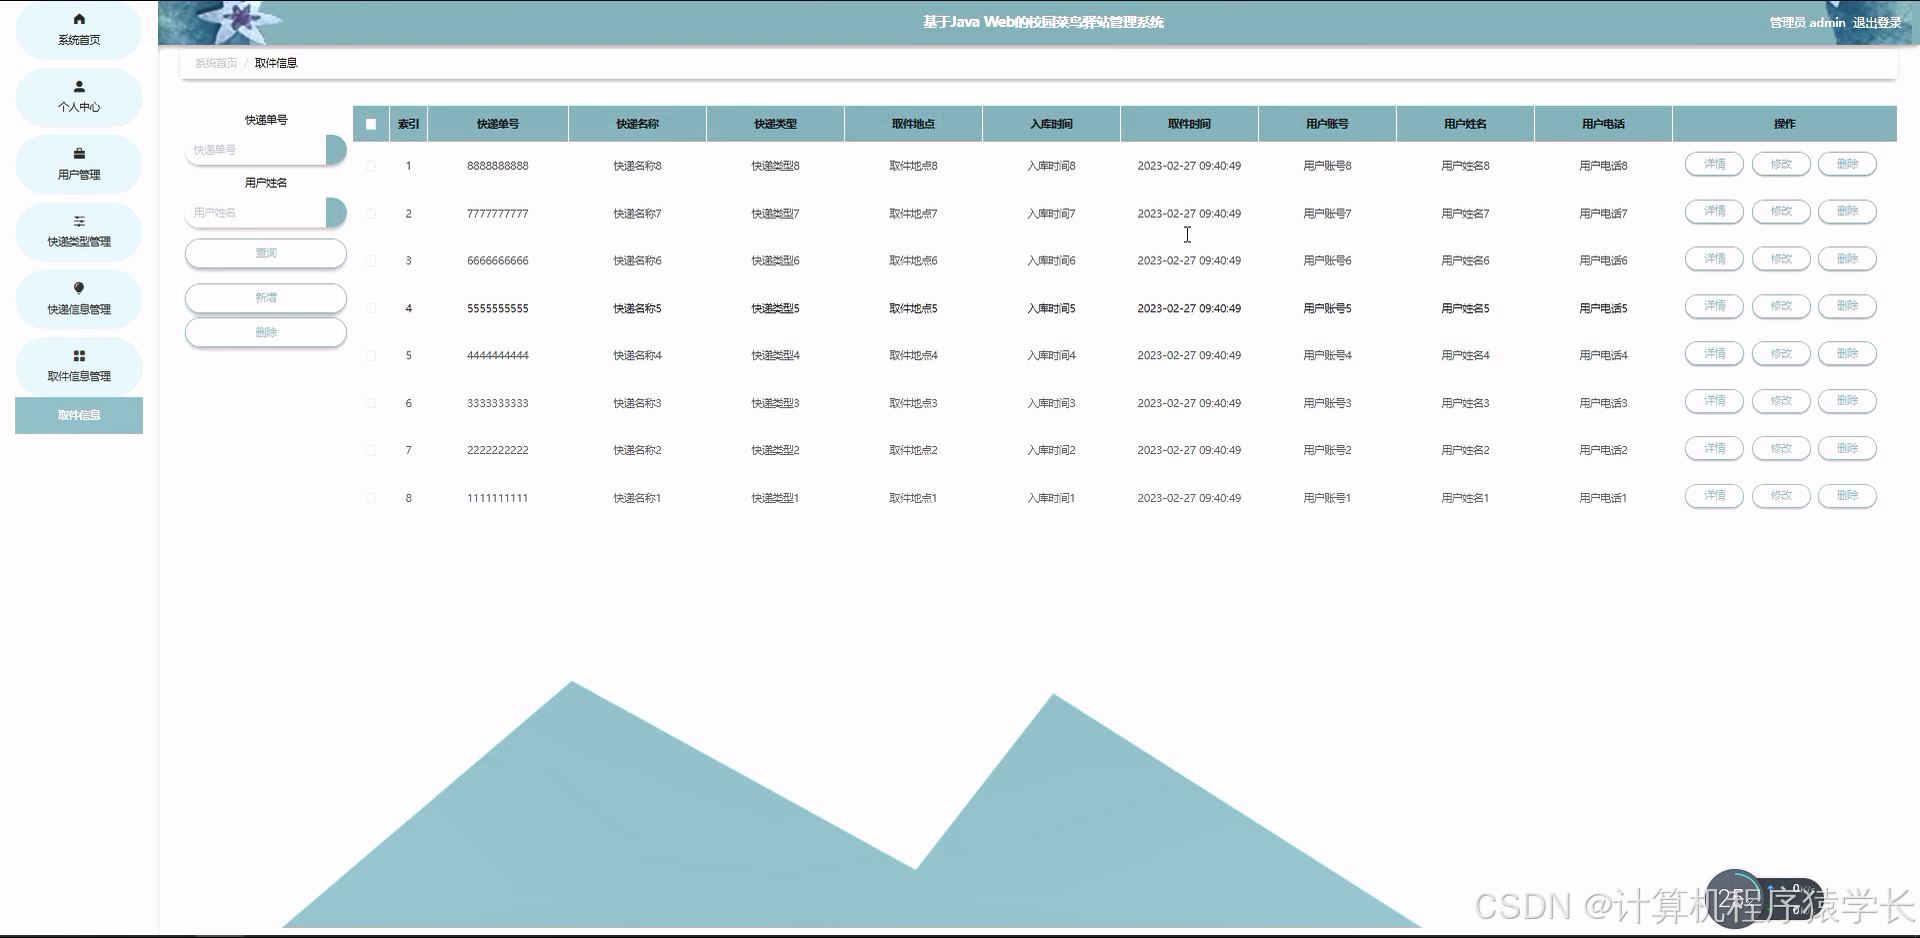The image size is (1920, 938).
Task: Click 系统首页 breadcrumb link
Action: pos(216,63)
